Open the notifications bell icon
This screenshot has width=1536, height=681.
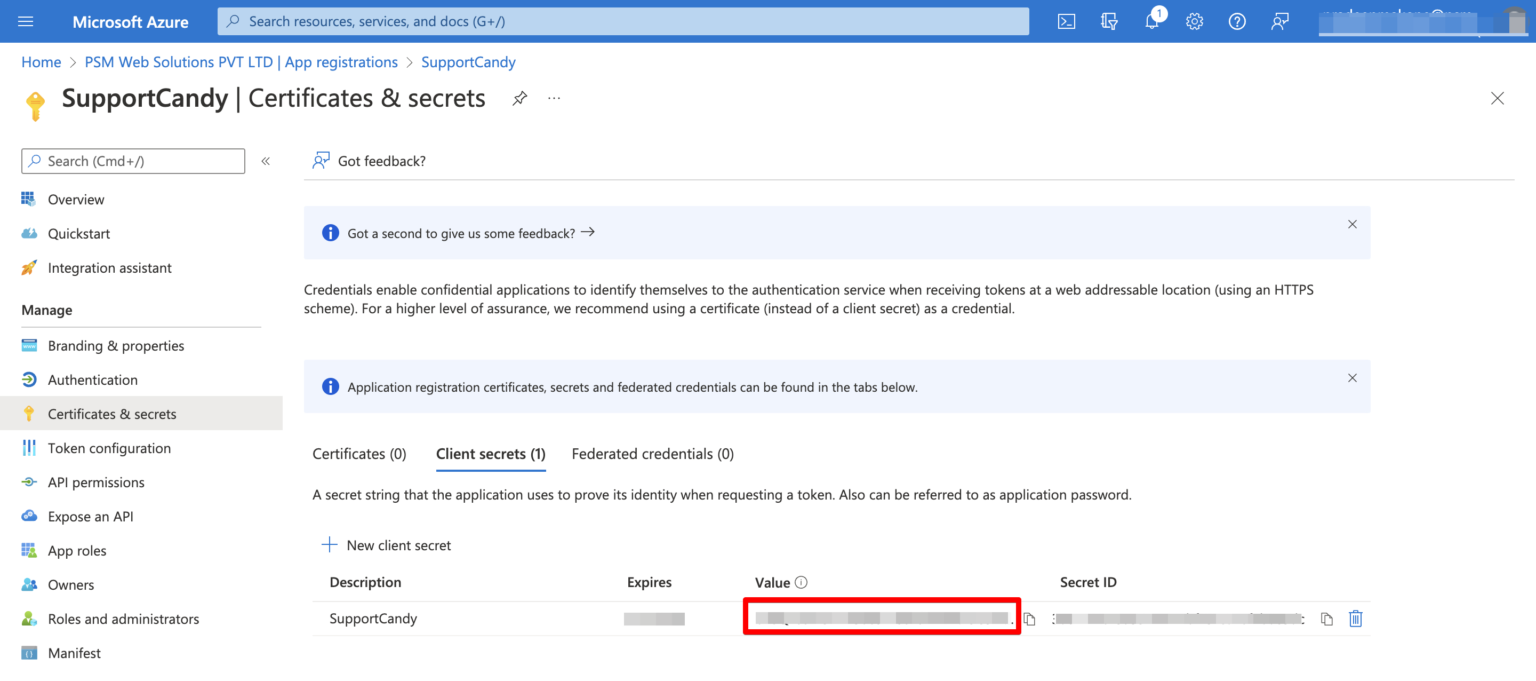[1152, 21]
